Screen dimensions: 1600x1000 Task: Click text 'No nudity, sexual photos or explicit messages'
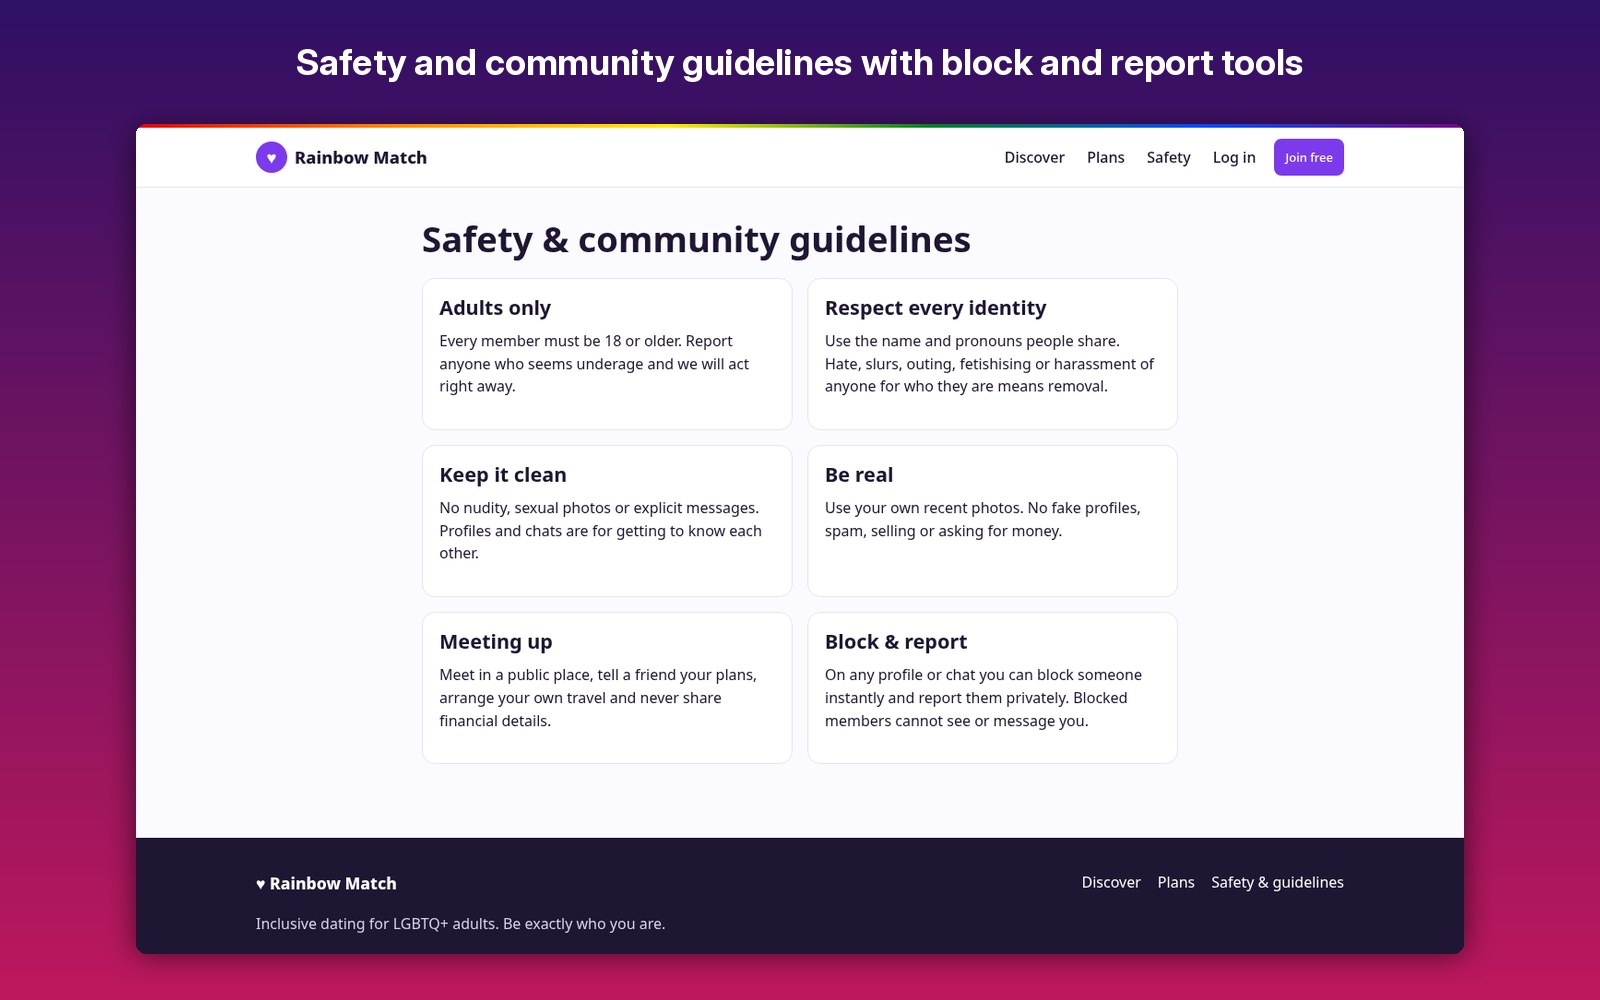coord(597,508)
